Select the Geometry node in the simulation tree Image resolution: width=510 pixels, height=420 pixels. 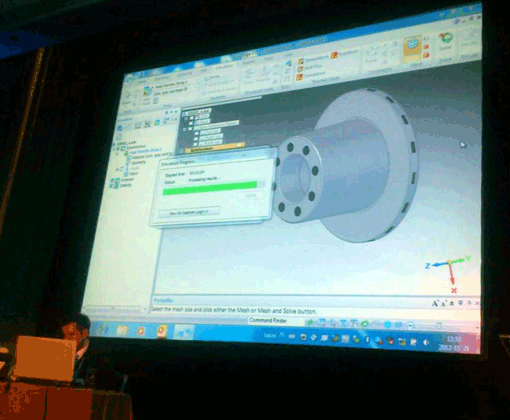tap(136, 163)
